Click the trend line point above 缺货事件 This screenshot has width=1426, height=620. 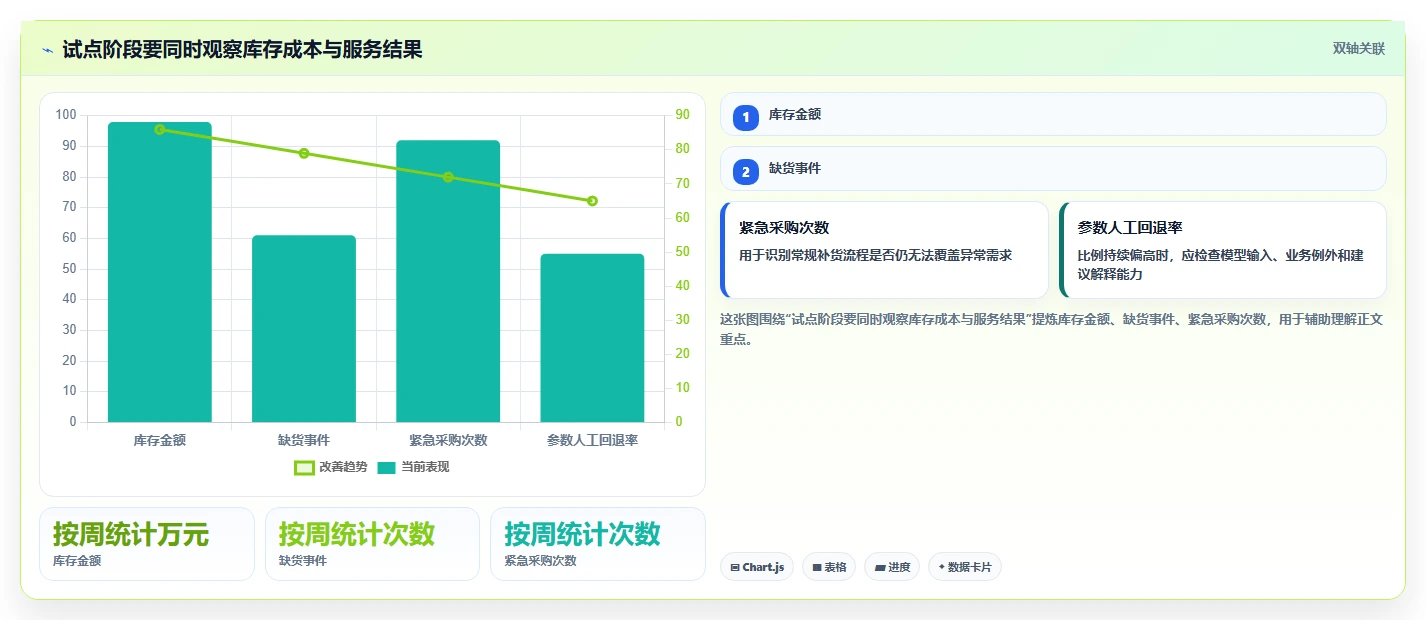pyautogui.click(x=304, y=153)
